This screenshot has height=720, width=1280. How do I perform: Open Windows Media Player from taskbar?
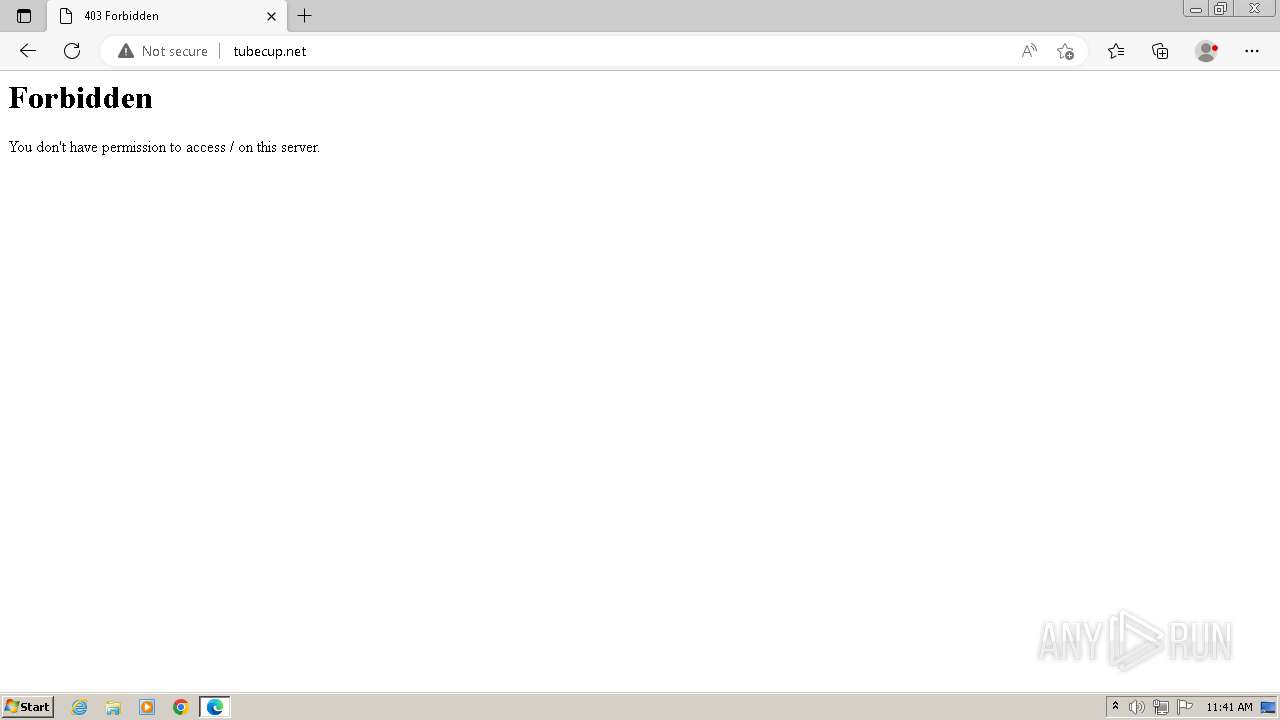coord(147,707)
